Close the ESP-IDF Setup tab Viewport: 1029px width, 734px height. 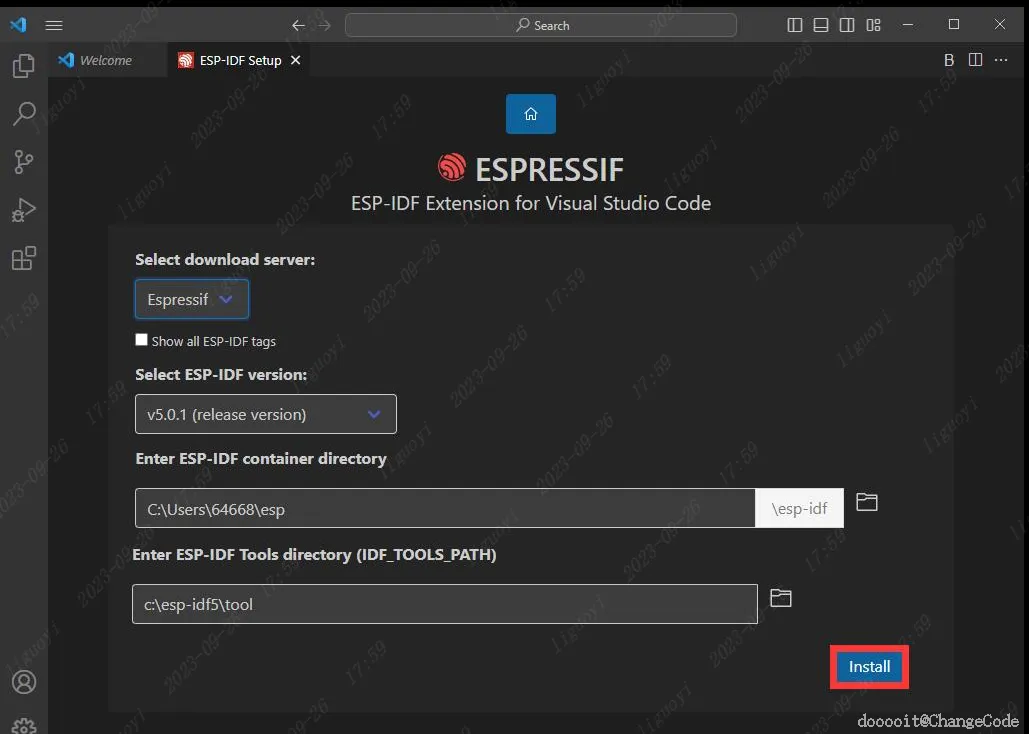coord(296,60)
